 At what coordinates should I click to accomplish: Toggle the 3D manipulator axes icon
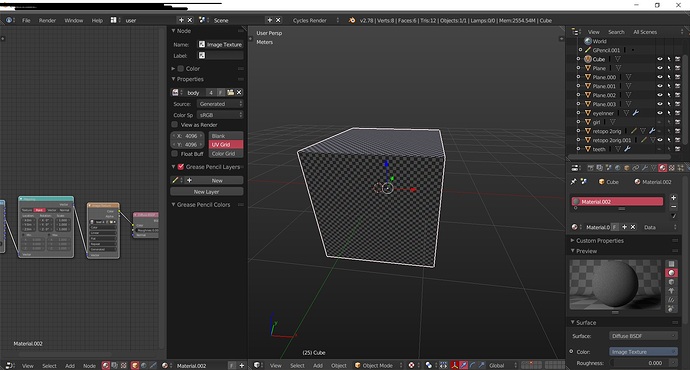455,366
